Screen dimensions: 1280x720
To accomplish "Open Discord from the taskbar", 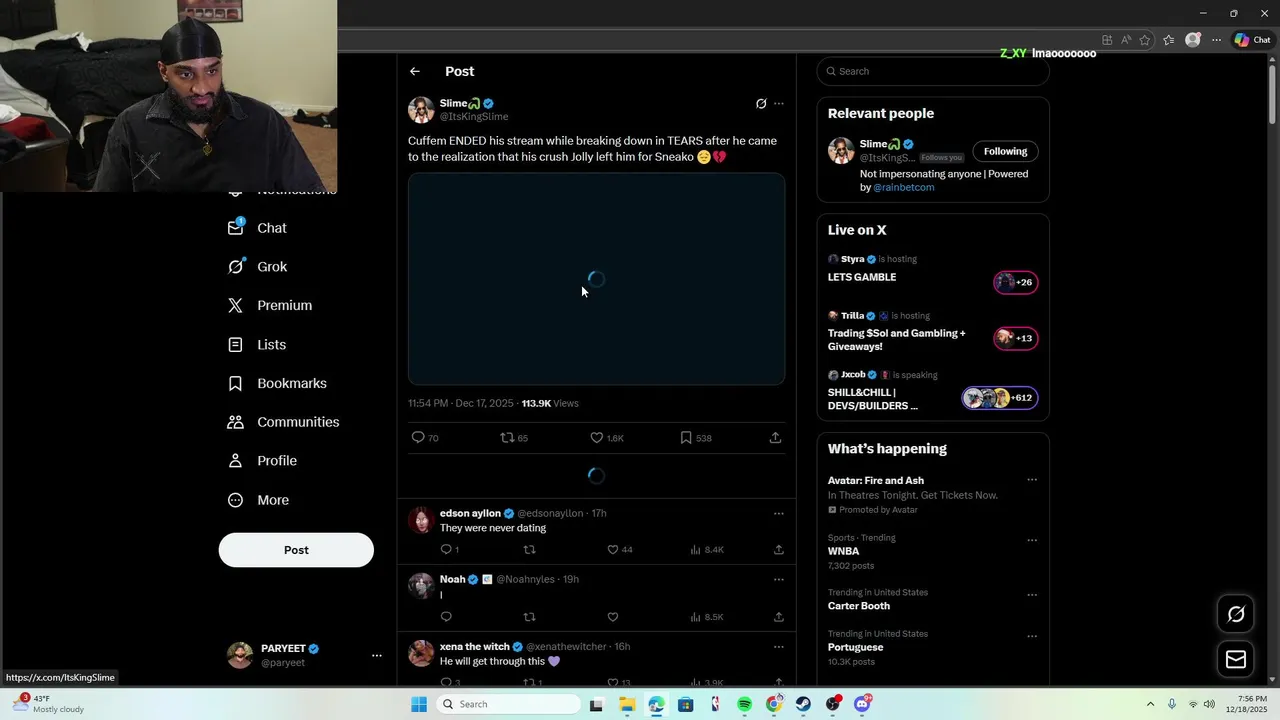I will (x=862, y=704).
